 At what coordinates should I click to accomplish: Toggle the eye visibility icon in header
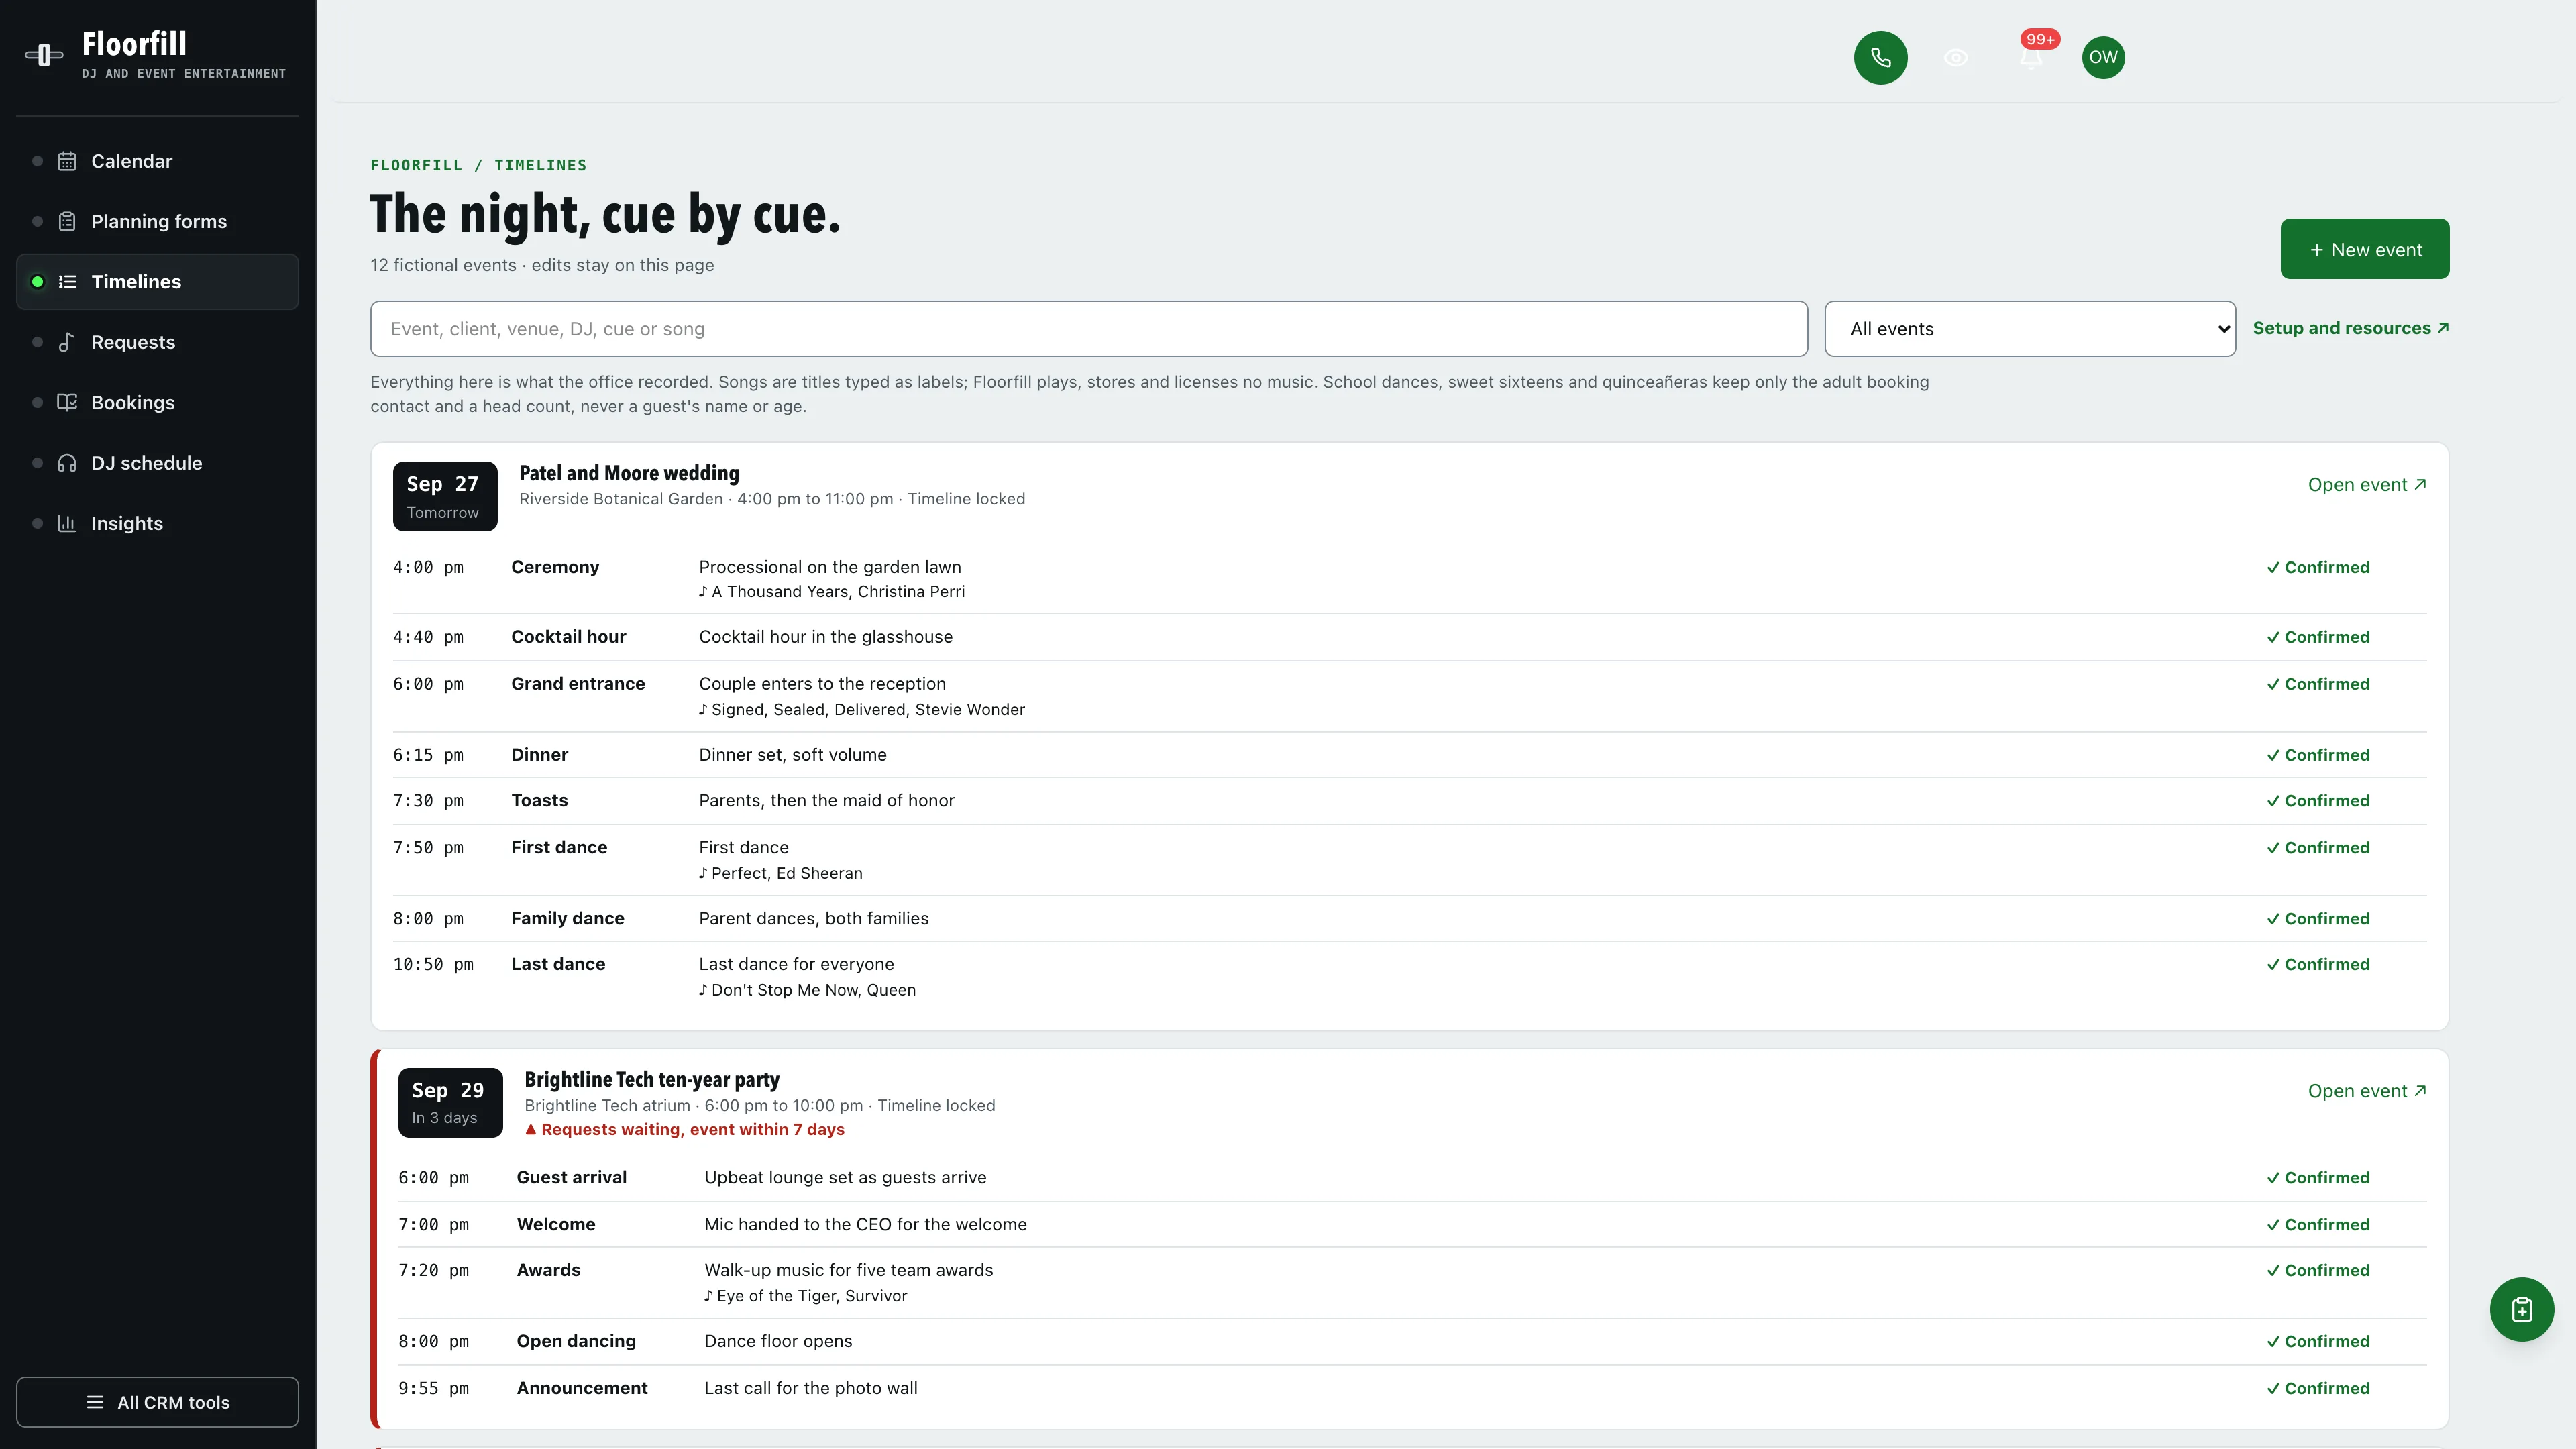tap(1956, 57)
